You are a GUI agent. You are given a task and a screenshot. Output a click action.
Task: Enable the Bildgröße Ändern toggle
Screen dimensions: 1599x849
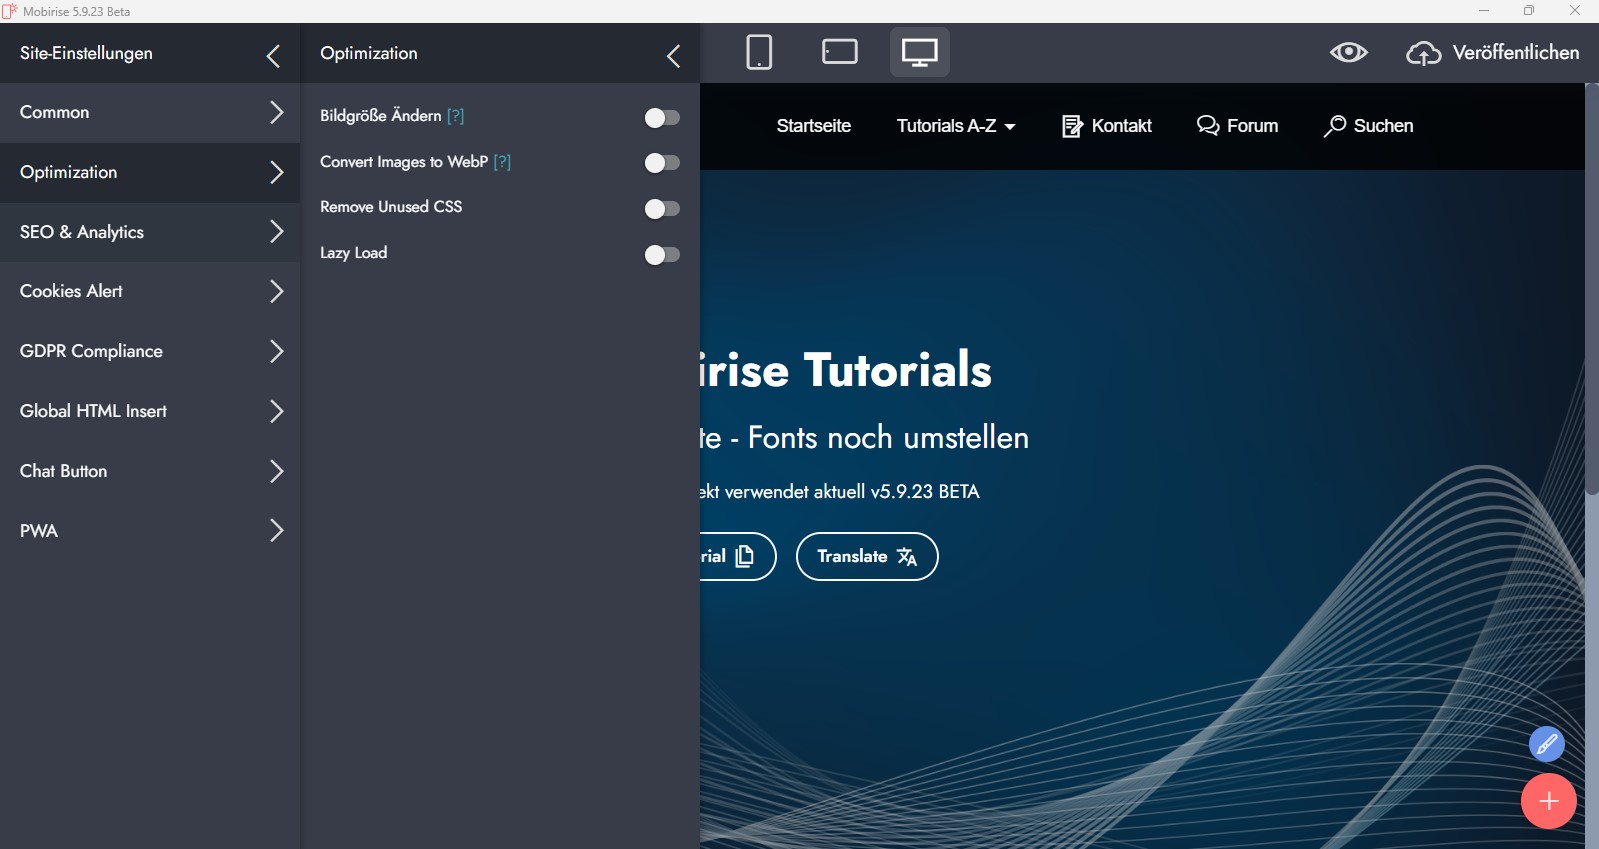(x=661, y=118)
